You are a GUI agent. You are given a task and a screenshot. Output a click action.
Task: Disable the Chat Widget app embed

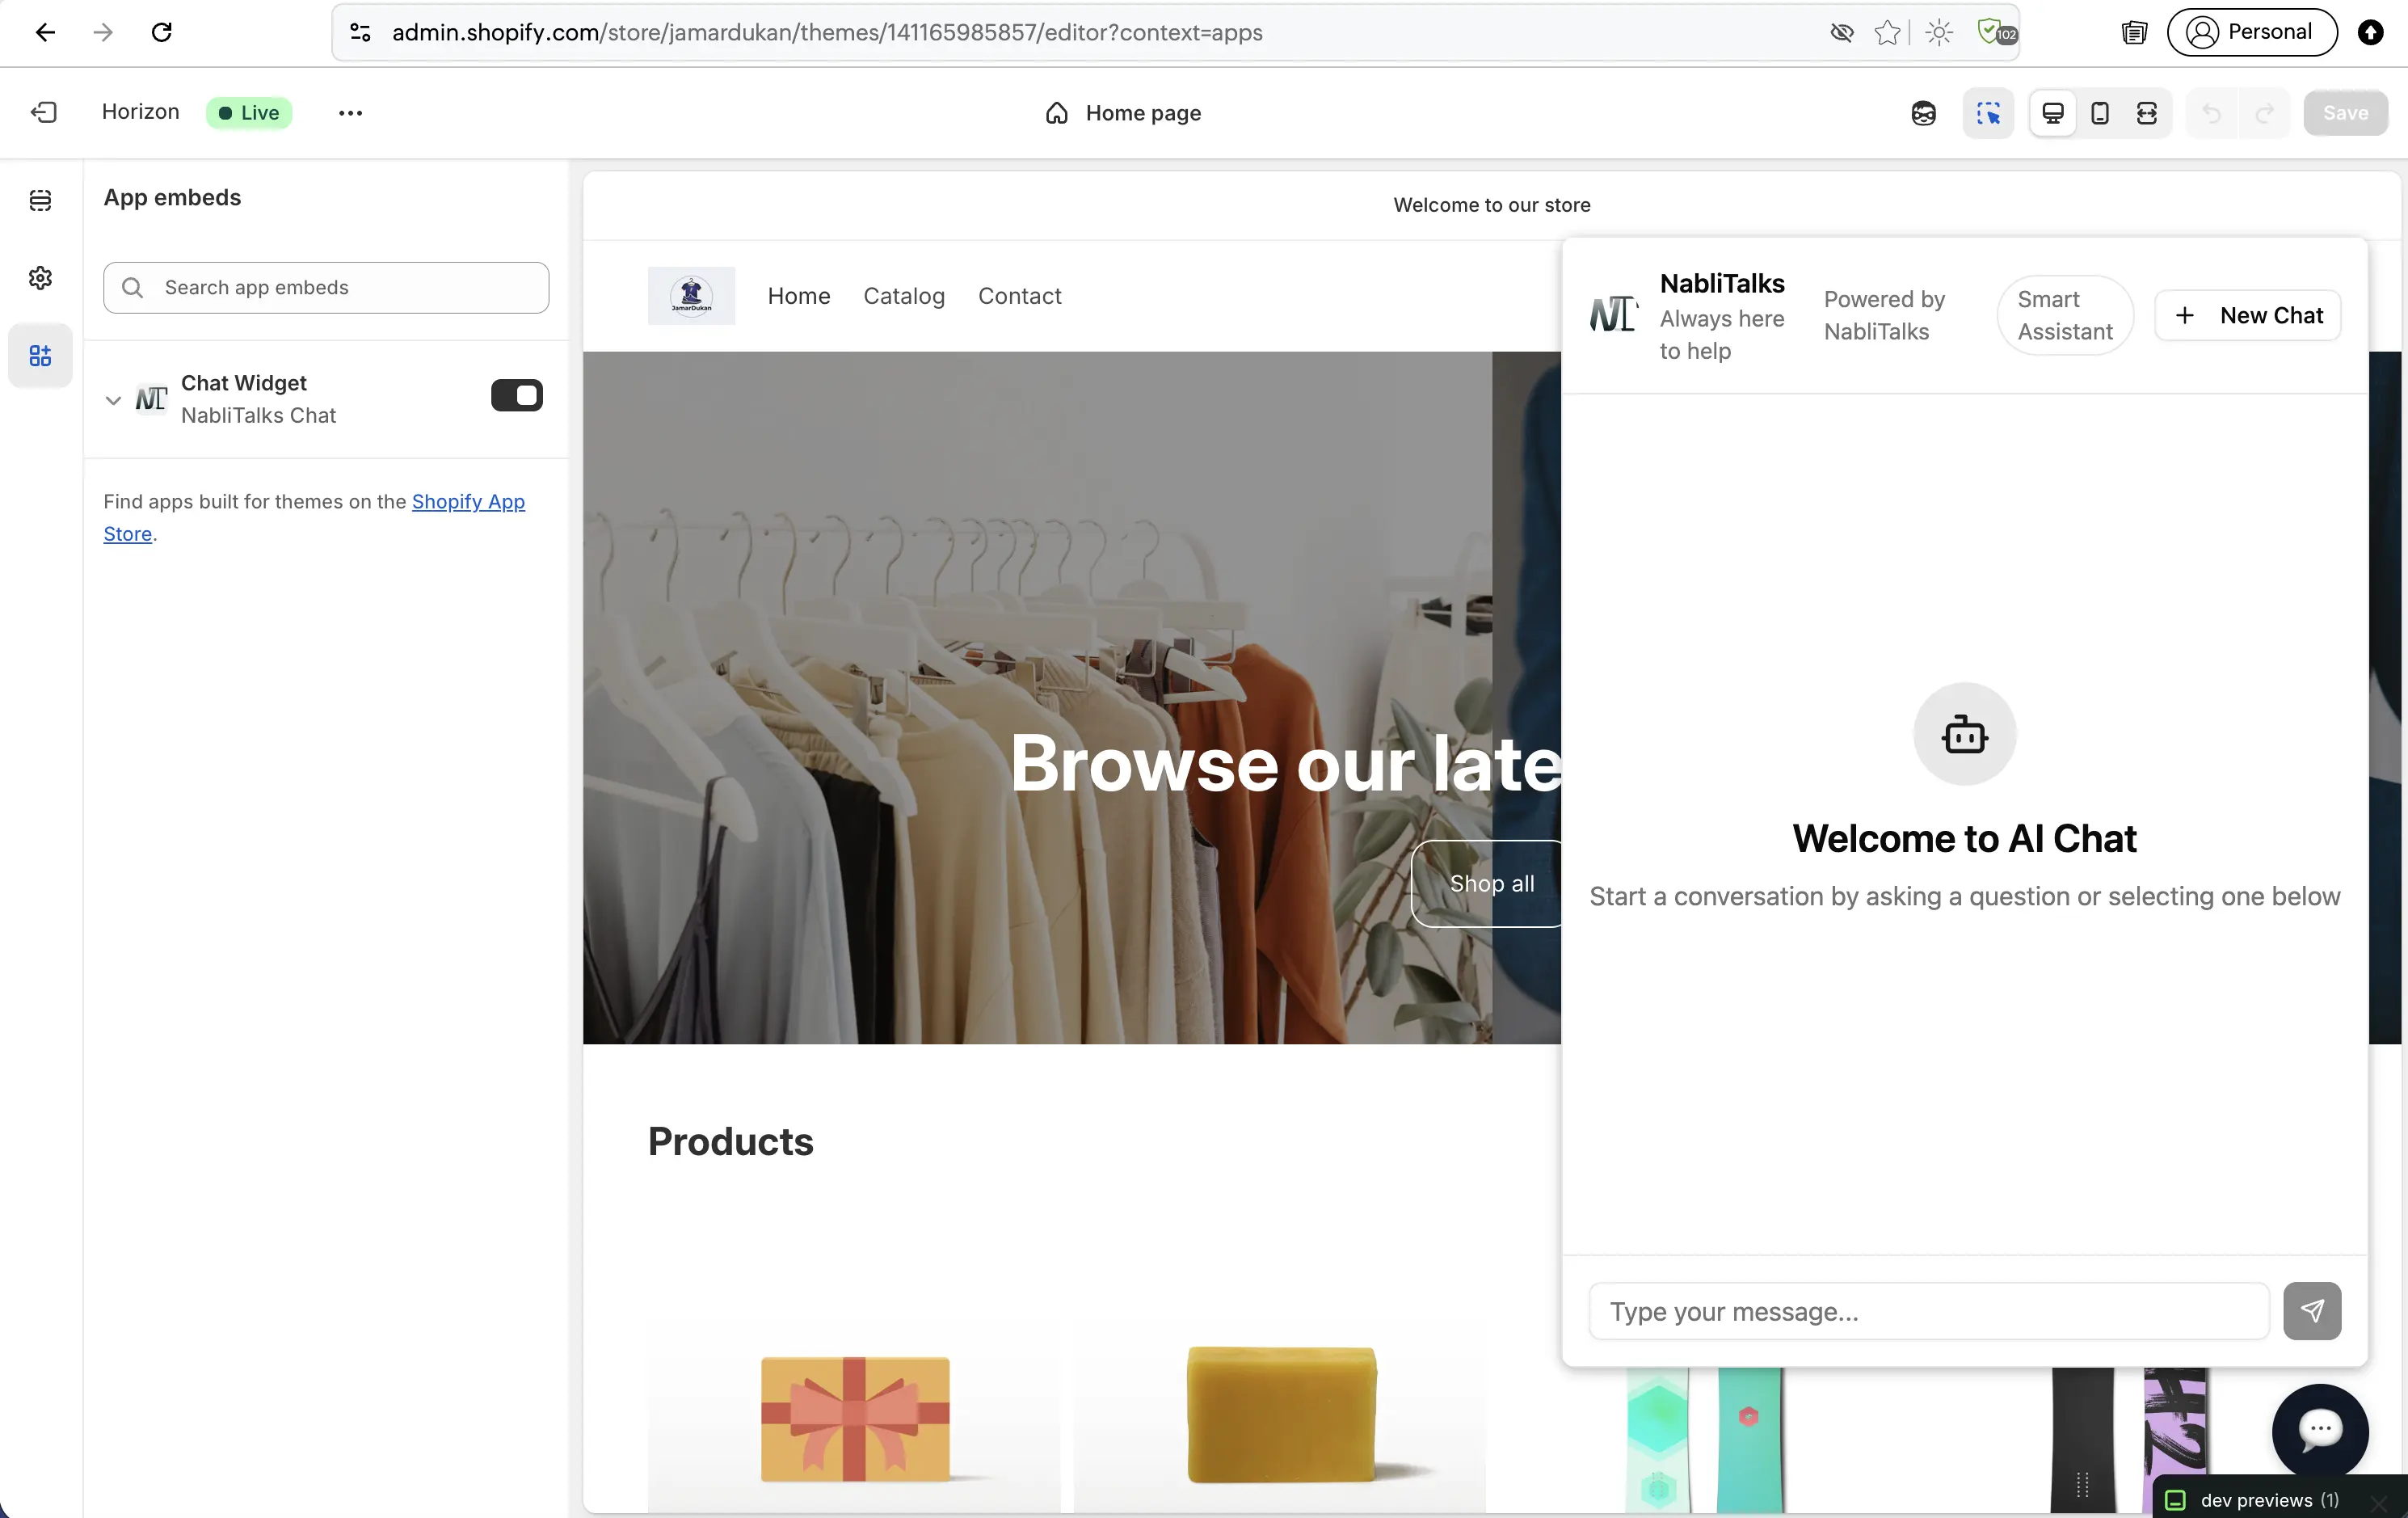click(x=516, y=396)
